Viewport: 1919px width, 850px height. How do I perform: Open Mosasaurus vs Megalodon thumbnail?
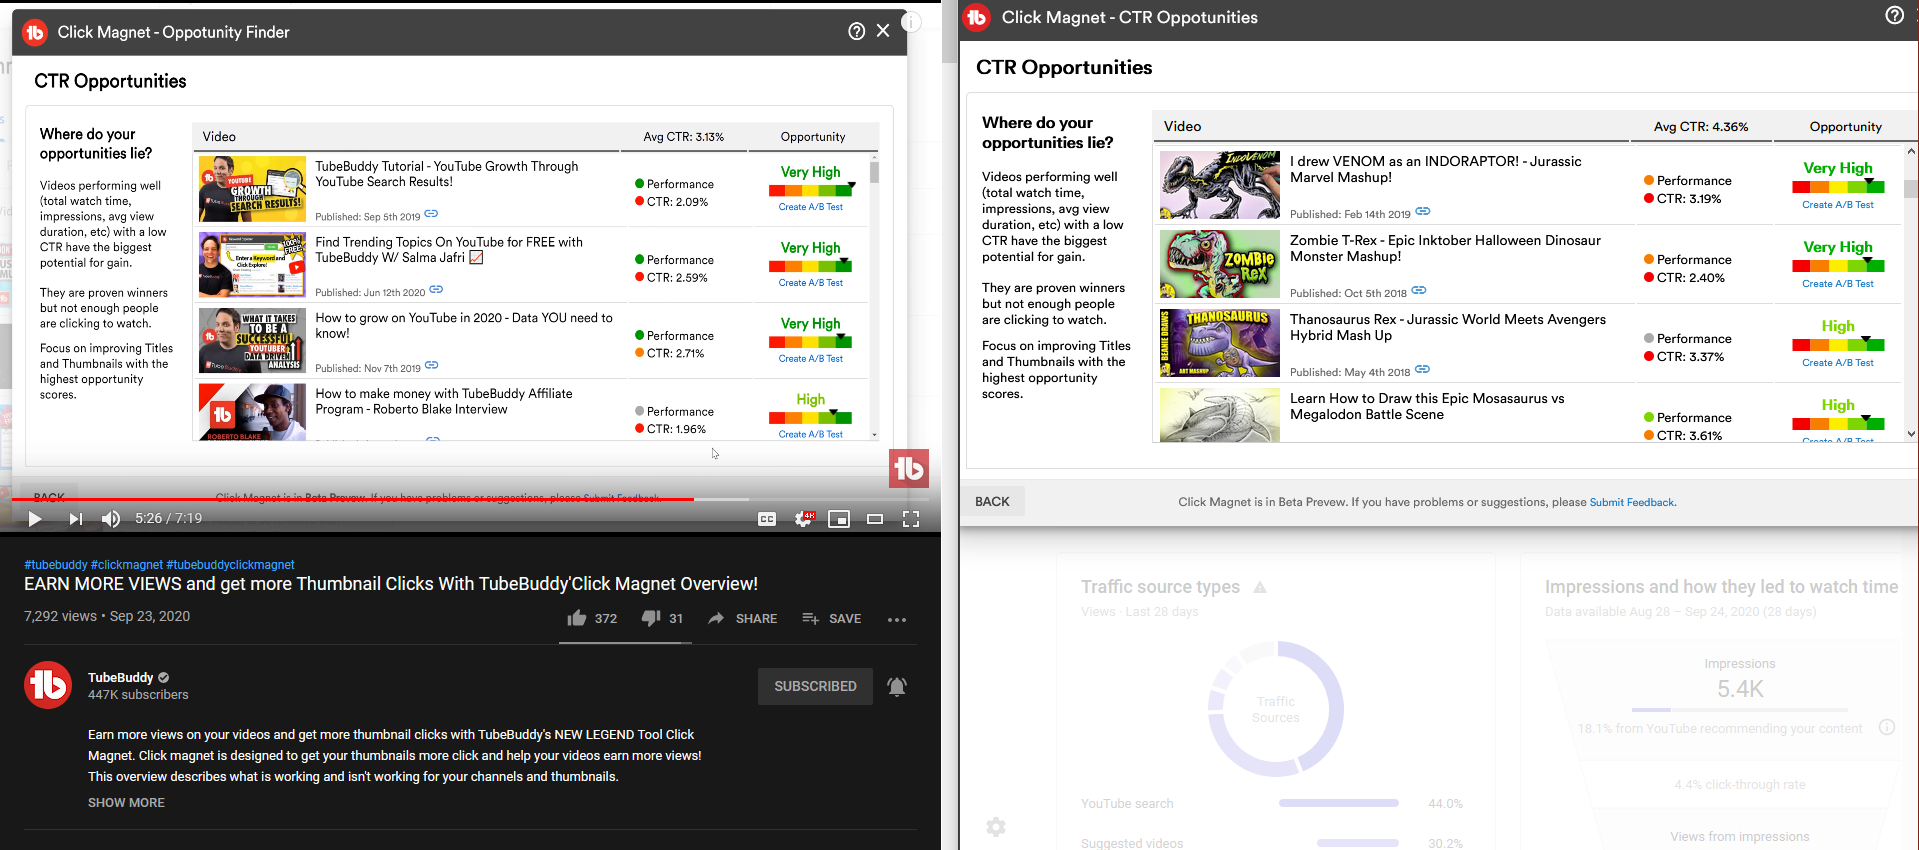1220,415
